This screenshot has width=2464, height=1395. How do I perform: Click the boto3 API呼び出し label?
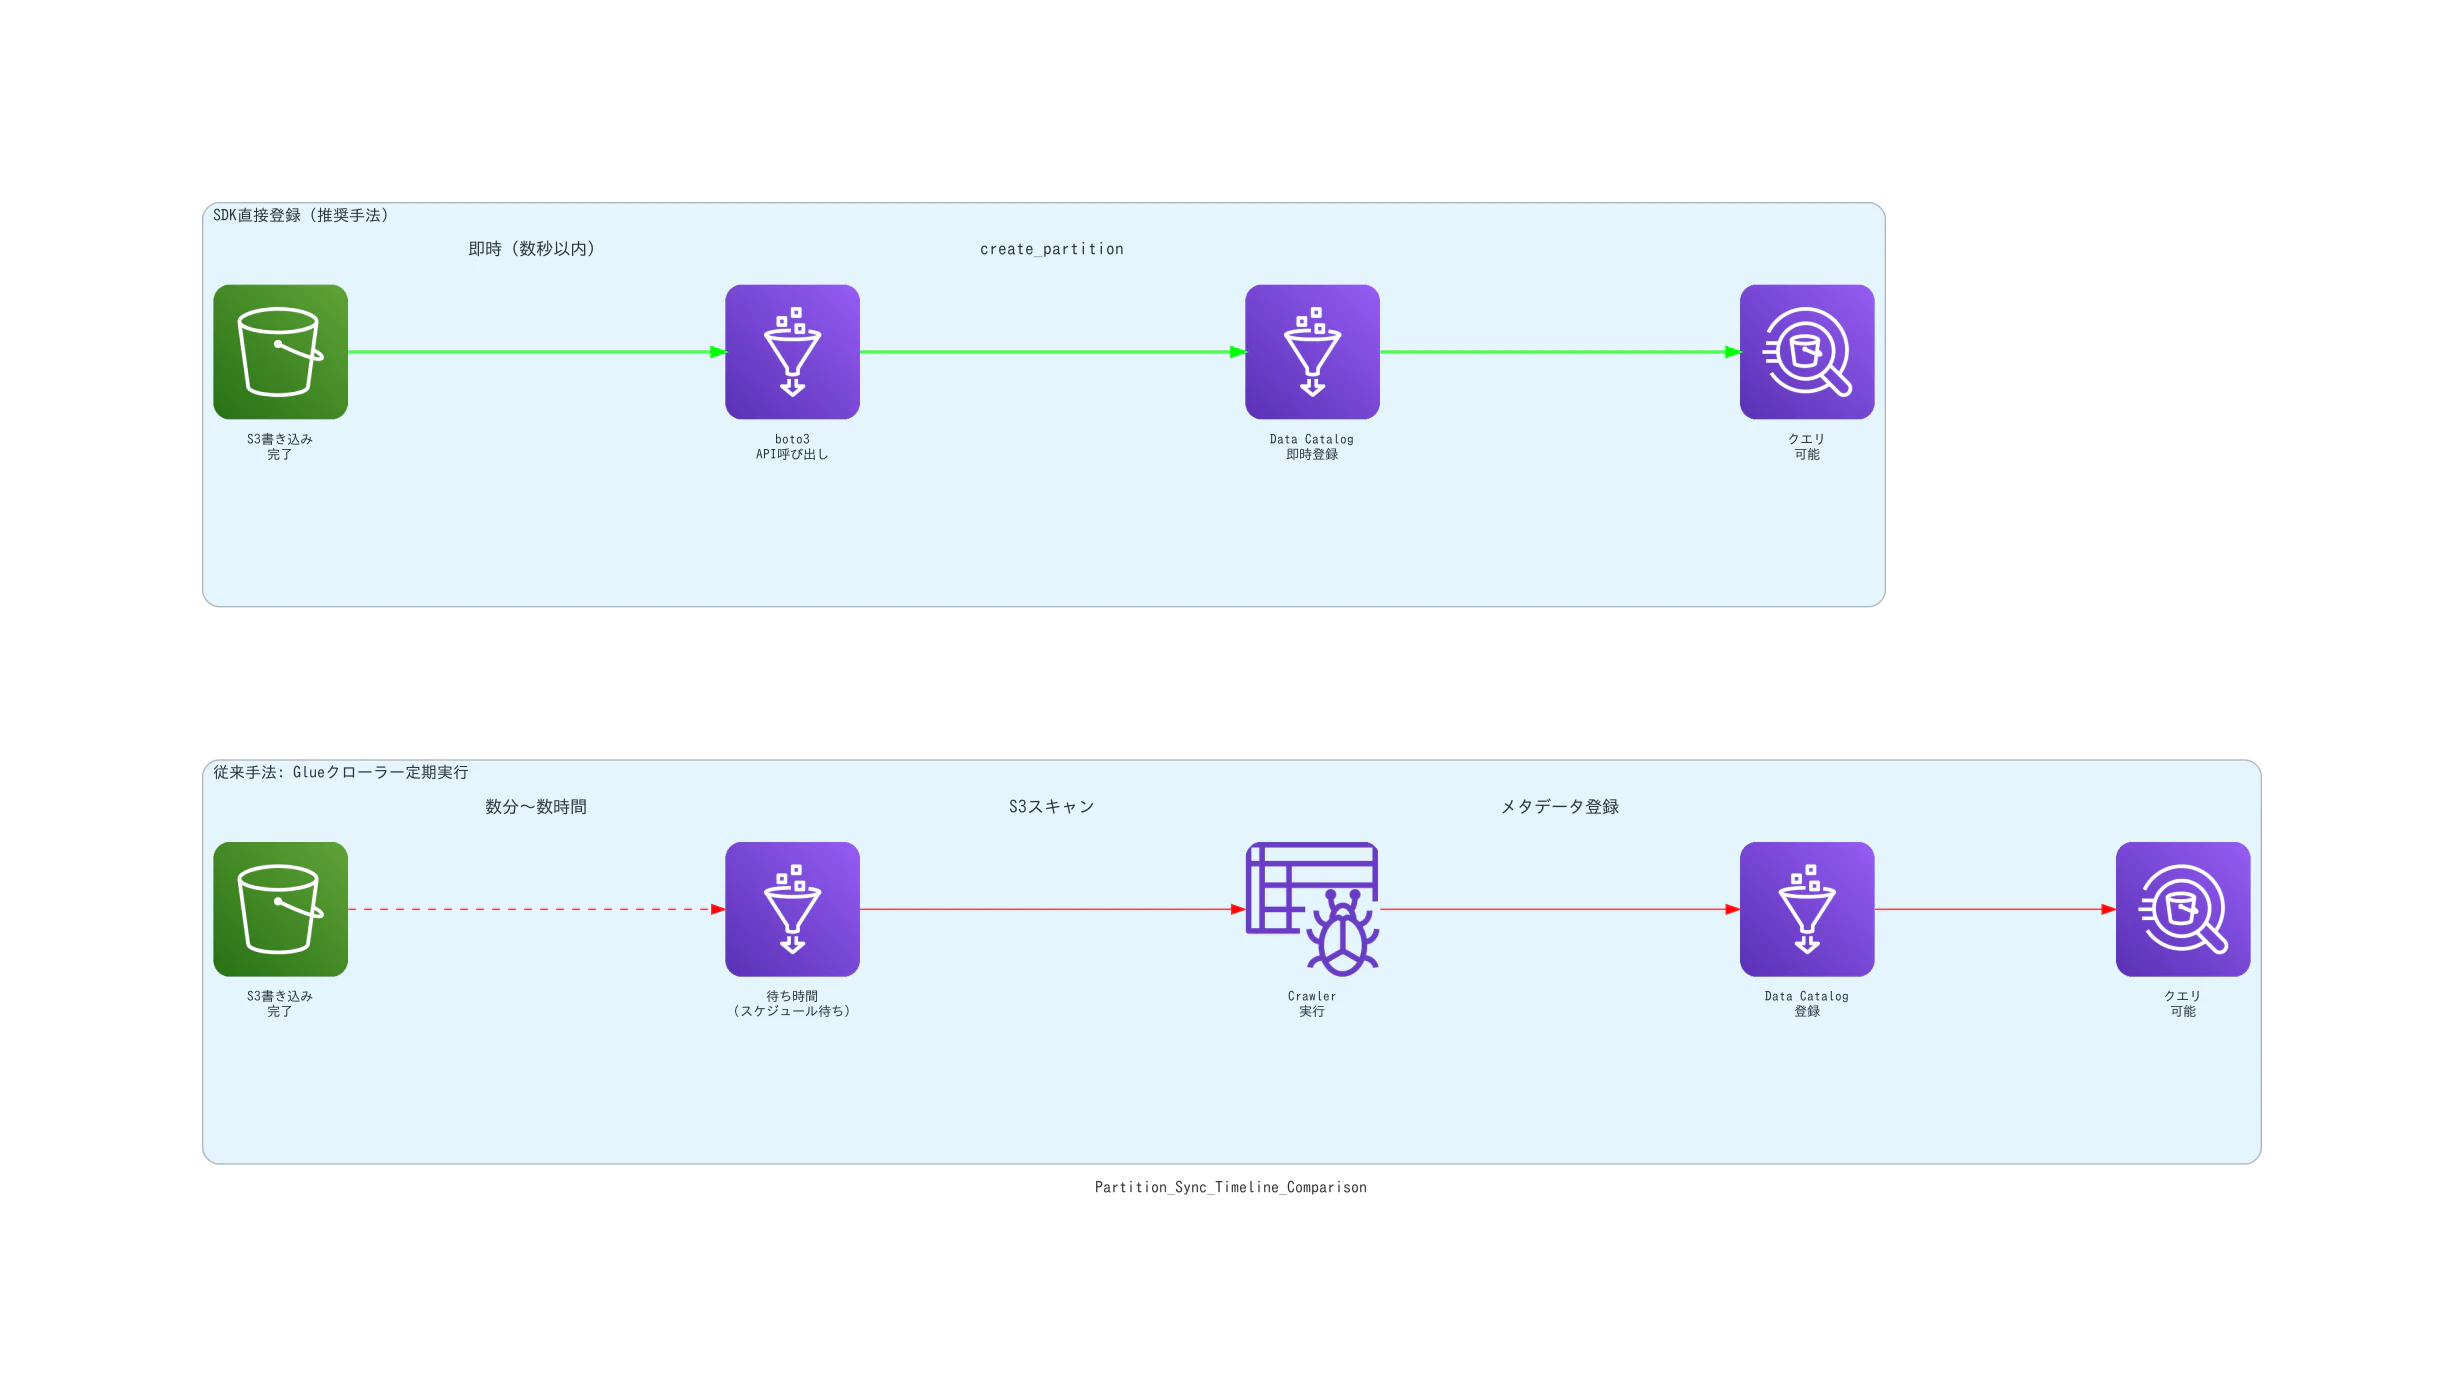click(x=792, y=447)
